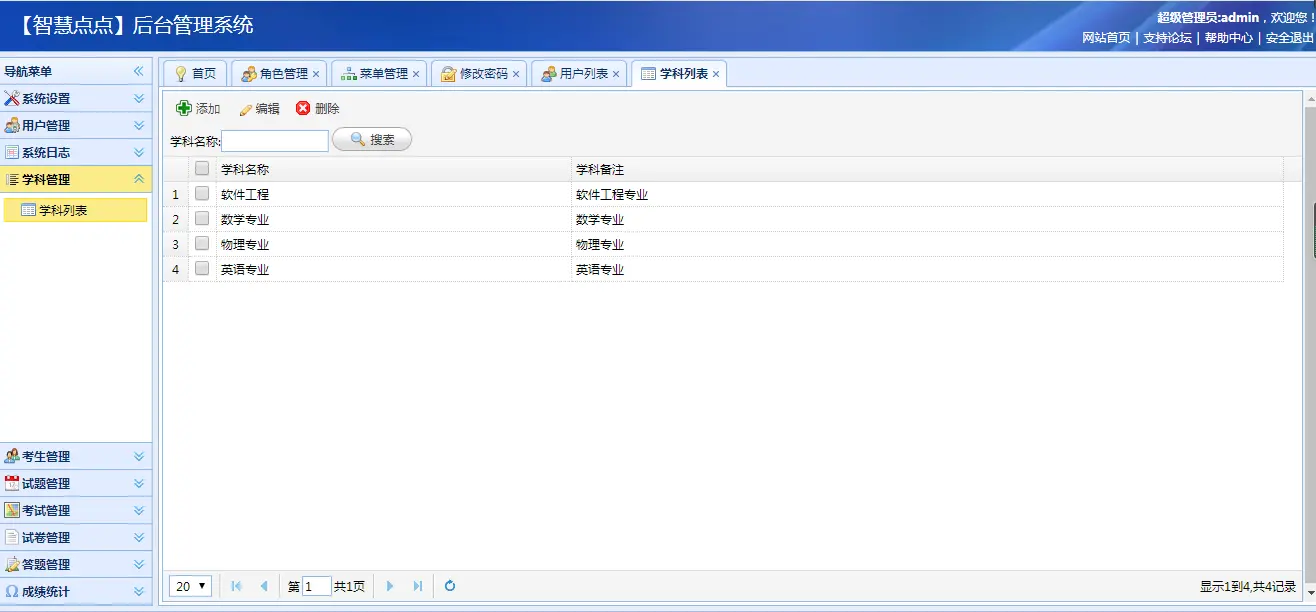Image resolution: width=1316 pixels, height=612 pixels.
Task: Expand the 试题管理 accordion chevron
Action: tap(139, 484)
